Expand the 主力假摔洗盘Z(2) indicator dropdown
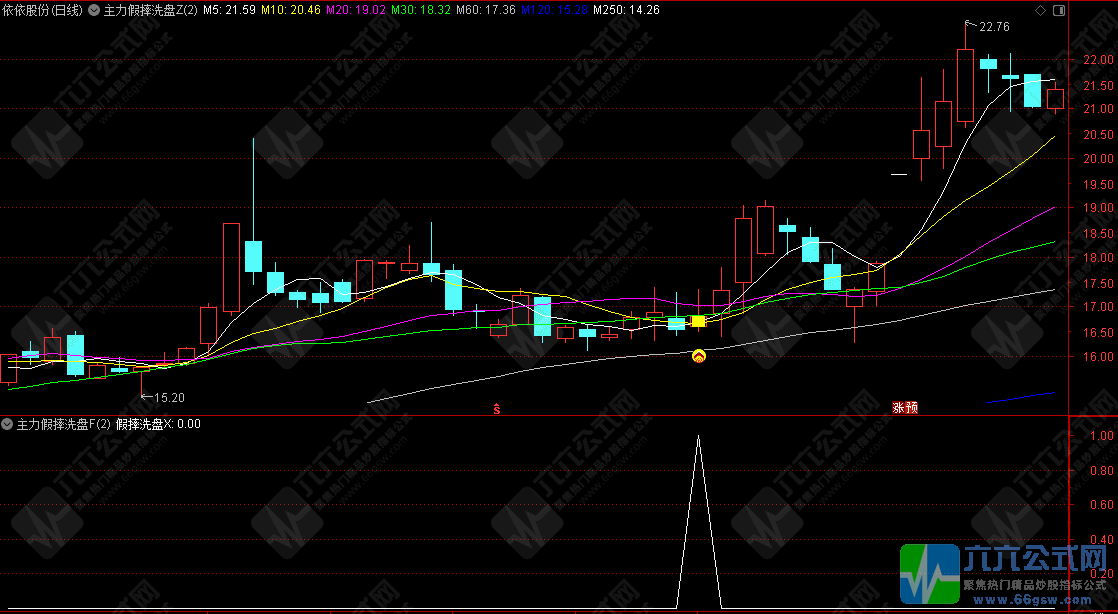This screenshot has height=614, width=1118. coord(95,10)
